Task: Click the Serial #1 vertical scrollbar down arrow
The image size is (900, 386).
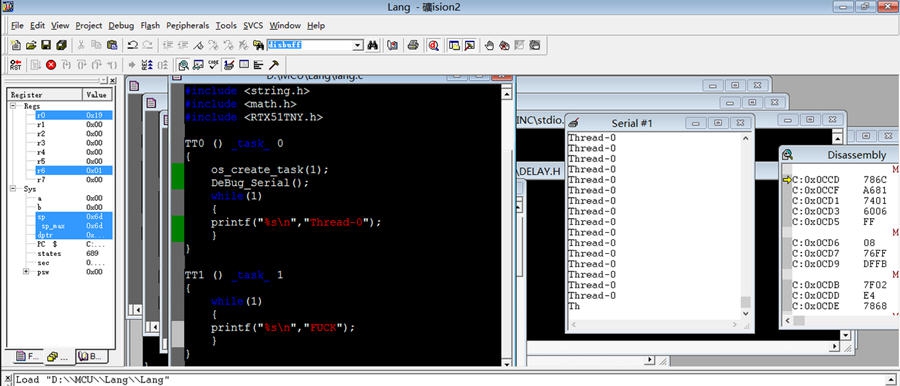Action: click(x=746, y=314)
